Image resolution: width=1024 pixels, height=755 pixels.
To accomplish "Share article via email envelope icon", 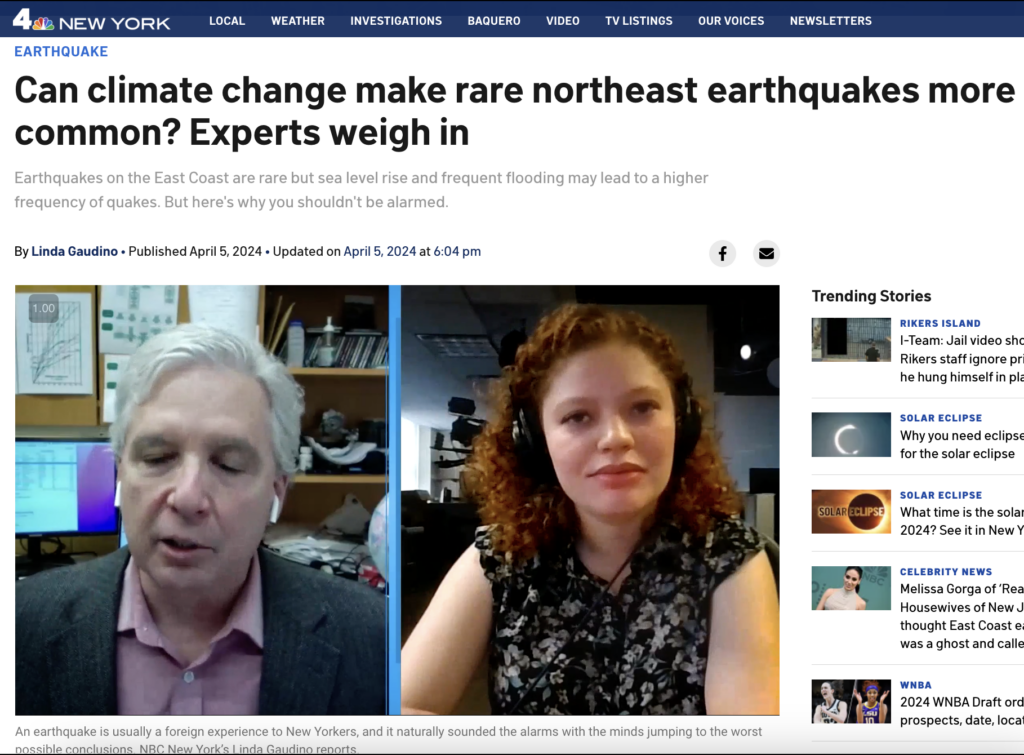I will click(766, 253).
